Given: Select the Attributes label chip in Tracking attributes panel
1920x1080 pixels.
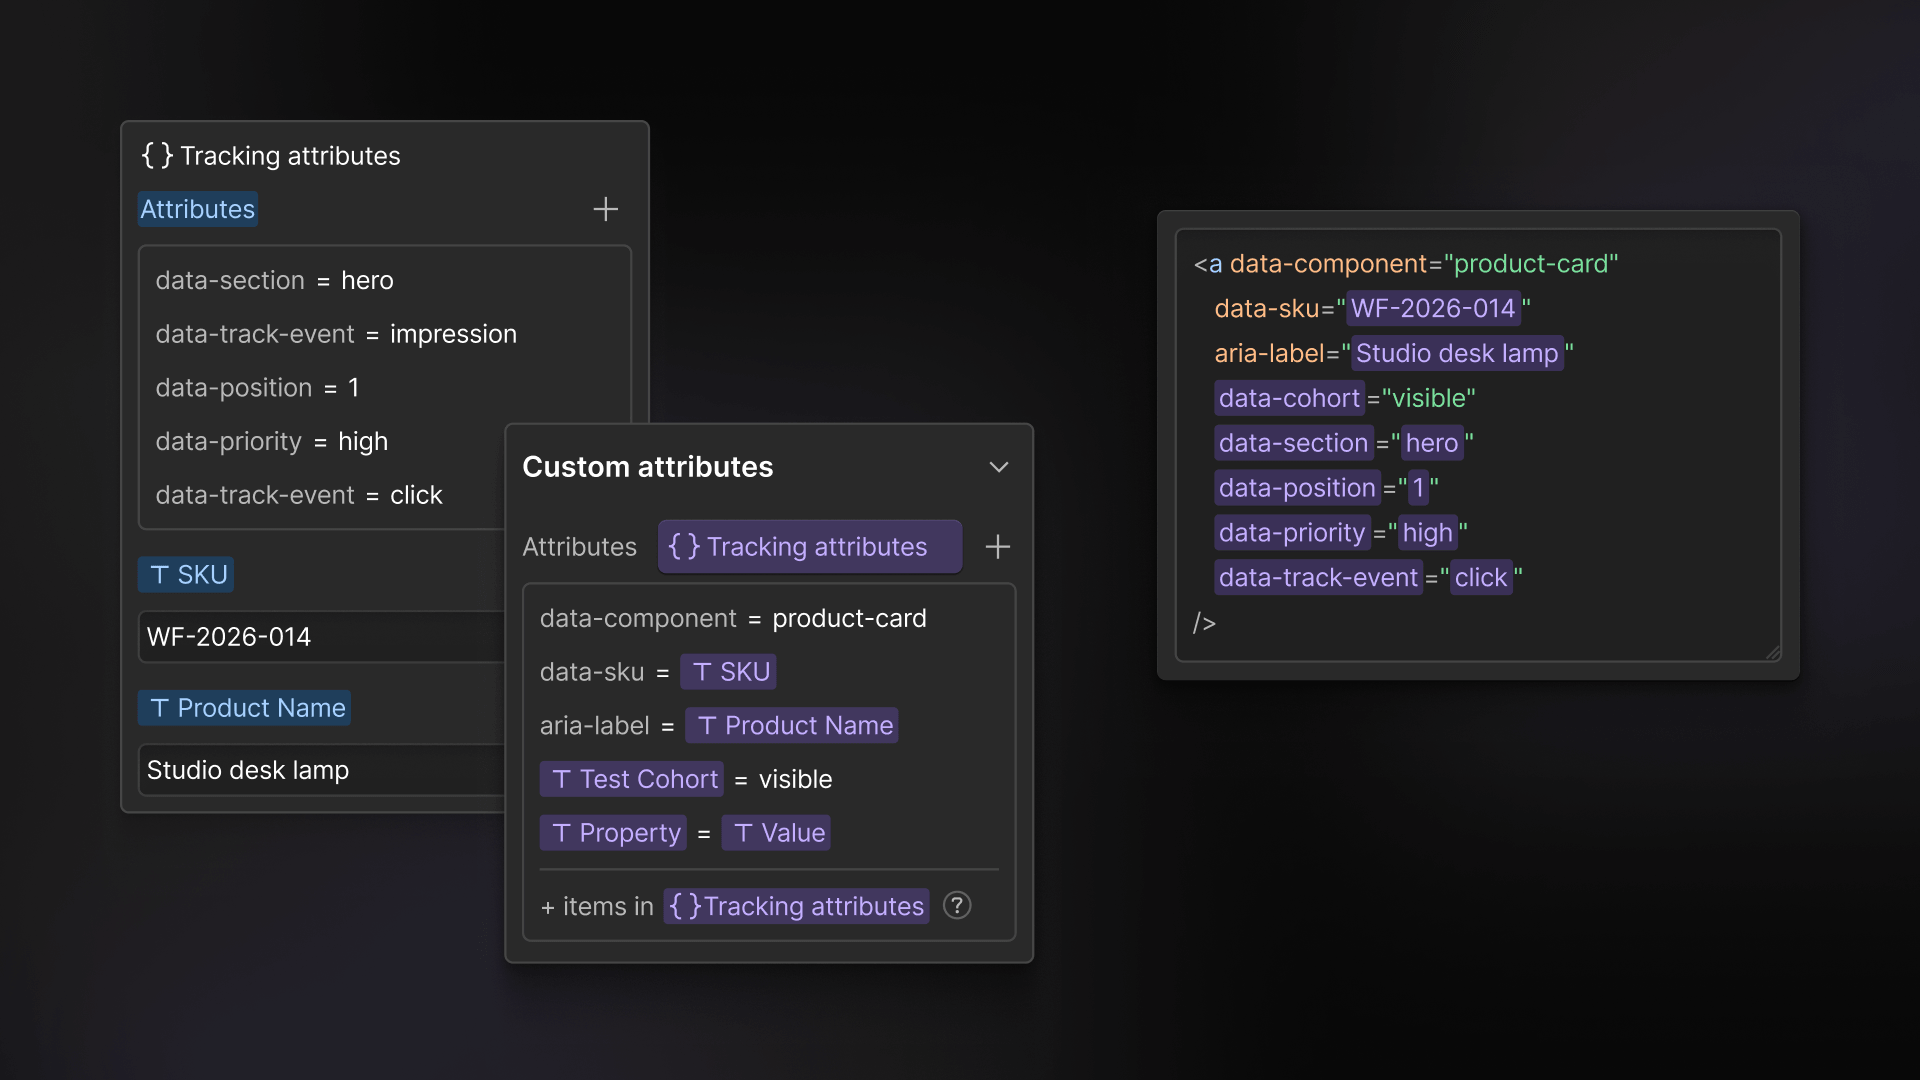Looking at the screenshot, I should [x=198, y=209].
